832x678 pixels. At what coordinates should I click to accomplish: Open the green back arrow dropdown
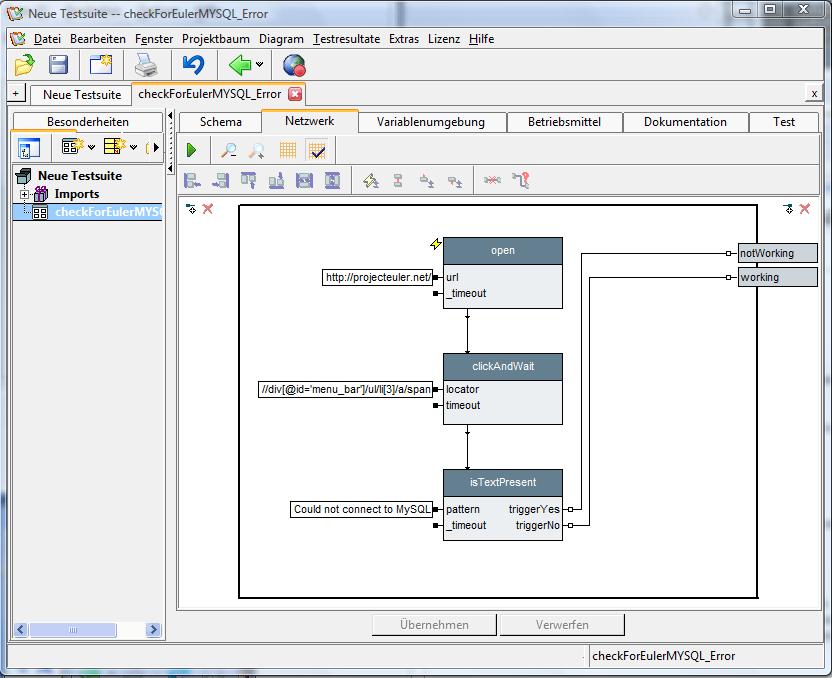click(x=260, y=65)
